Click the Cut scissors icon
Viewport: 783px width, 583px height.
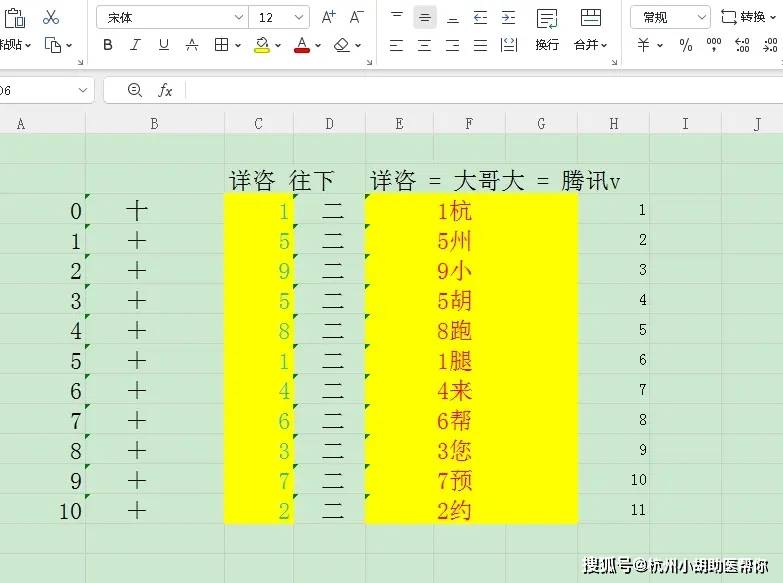coord(50,17)
